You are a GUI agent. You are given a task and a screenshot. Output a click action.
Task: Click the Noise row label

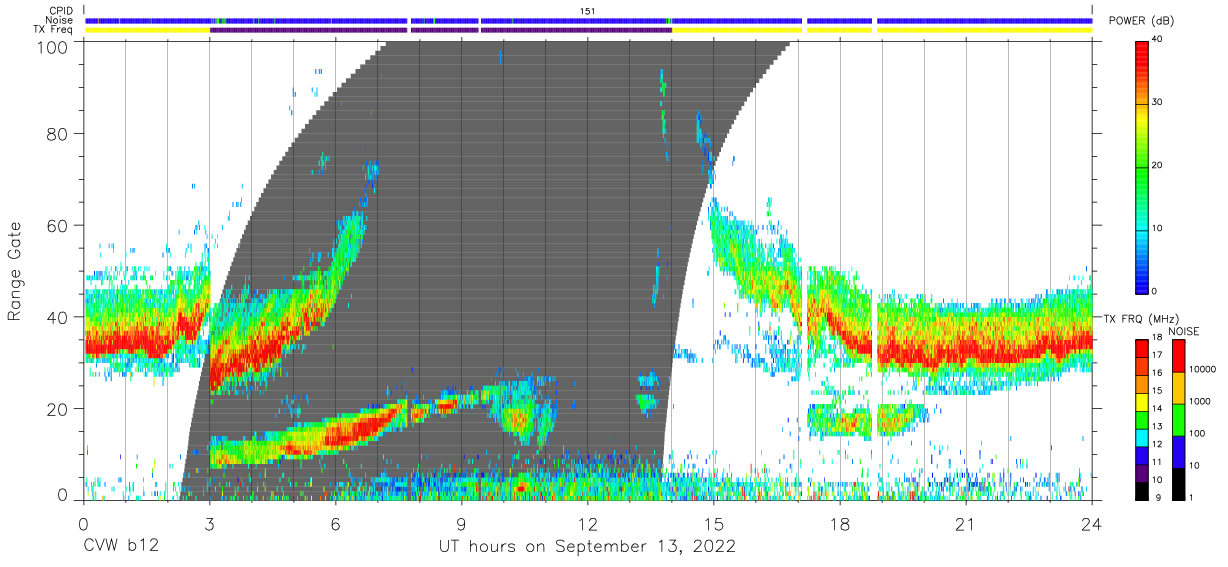[x=61, y=20]
